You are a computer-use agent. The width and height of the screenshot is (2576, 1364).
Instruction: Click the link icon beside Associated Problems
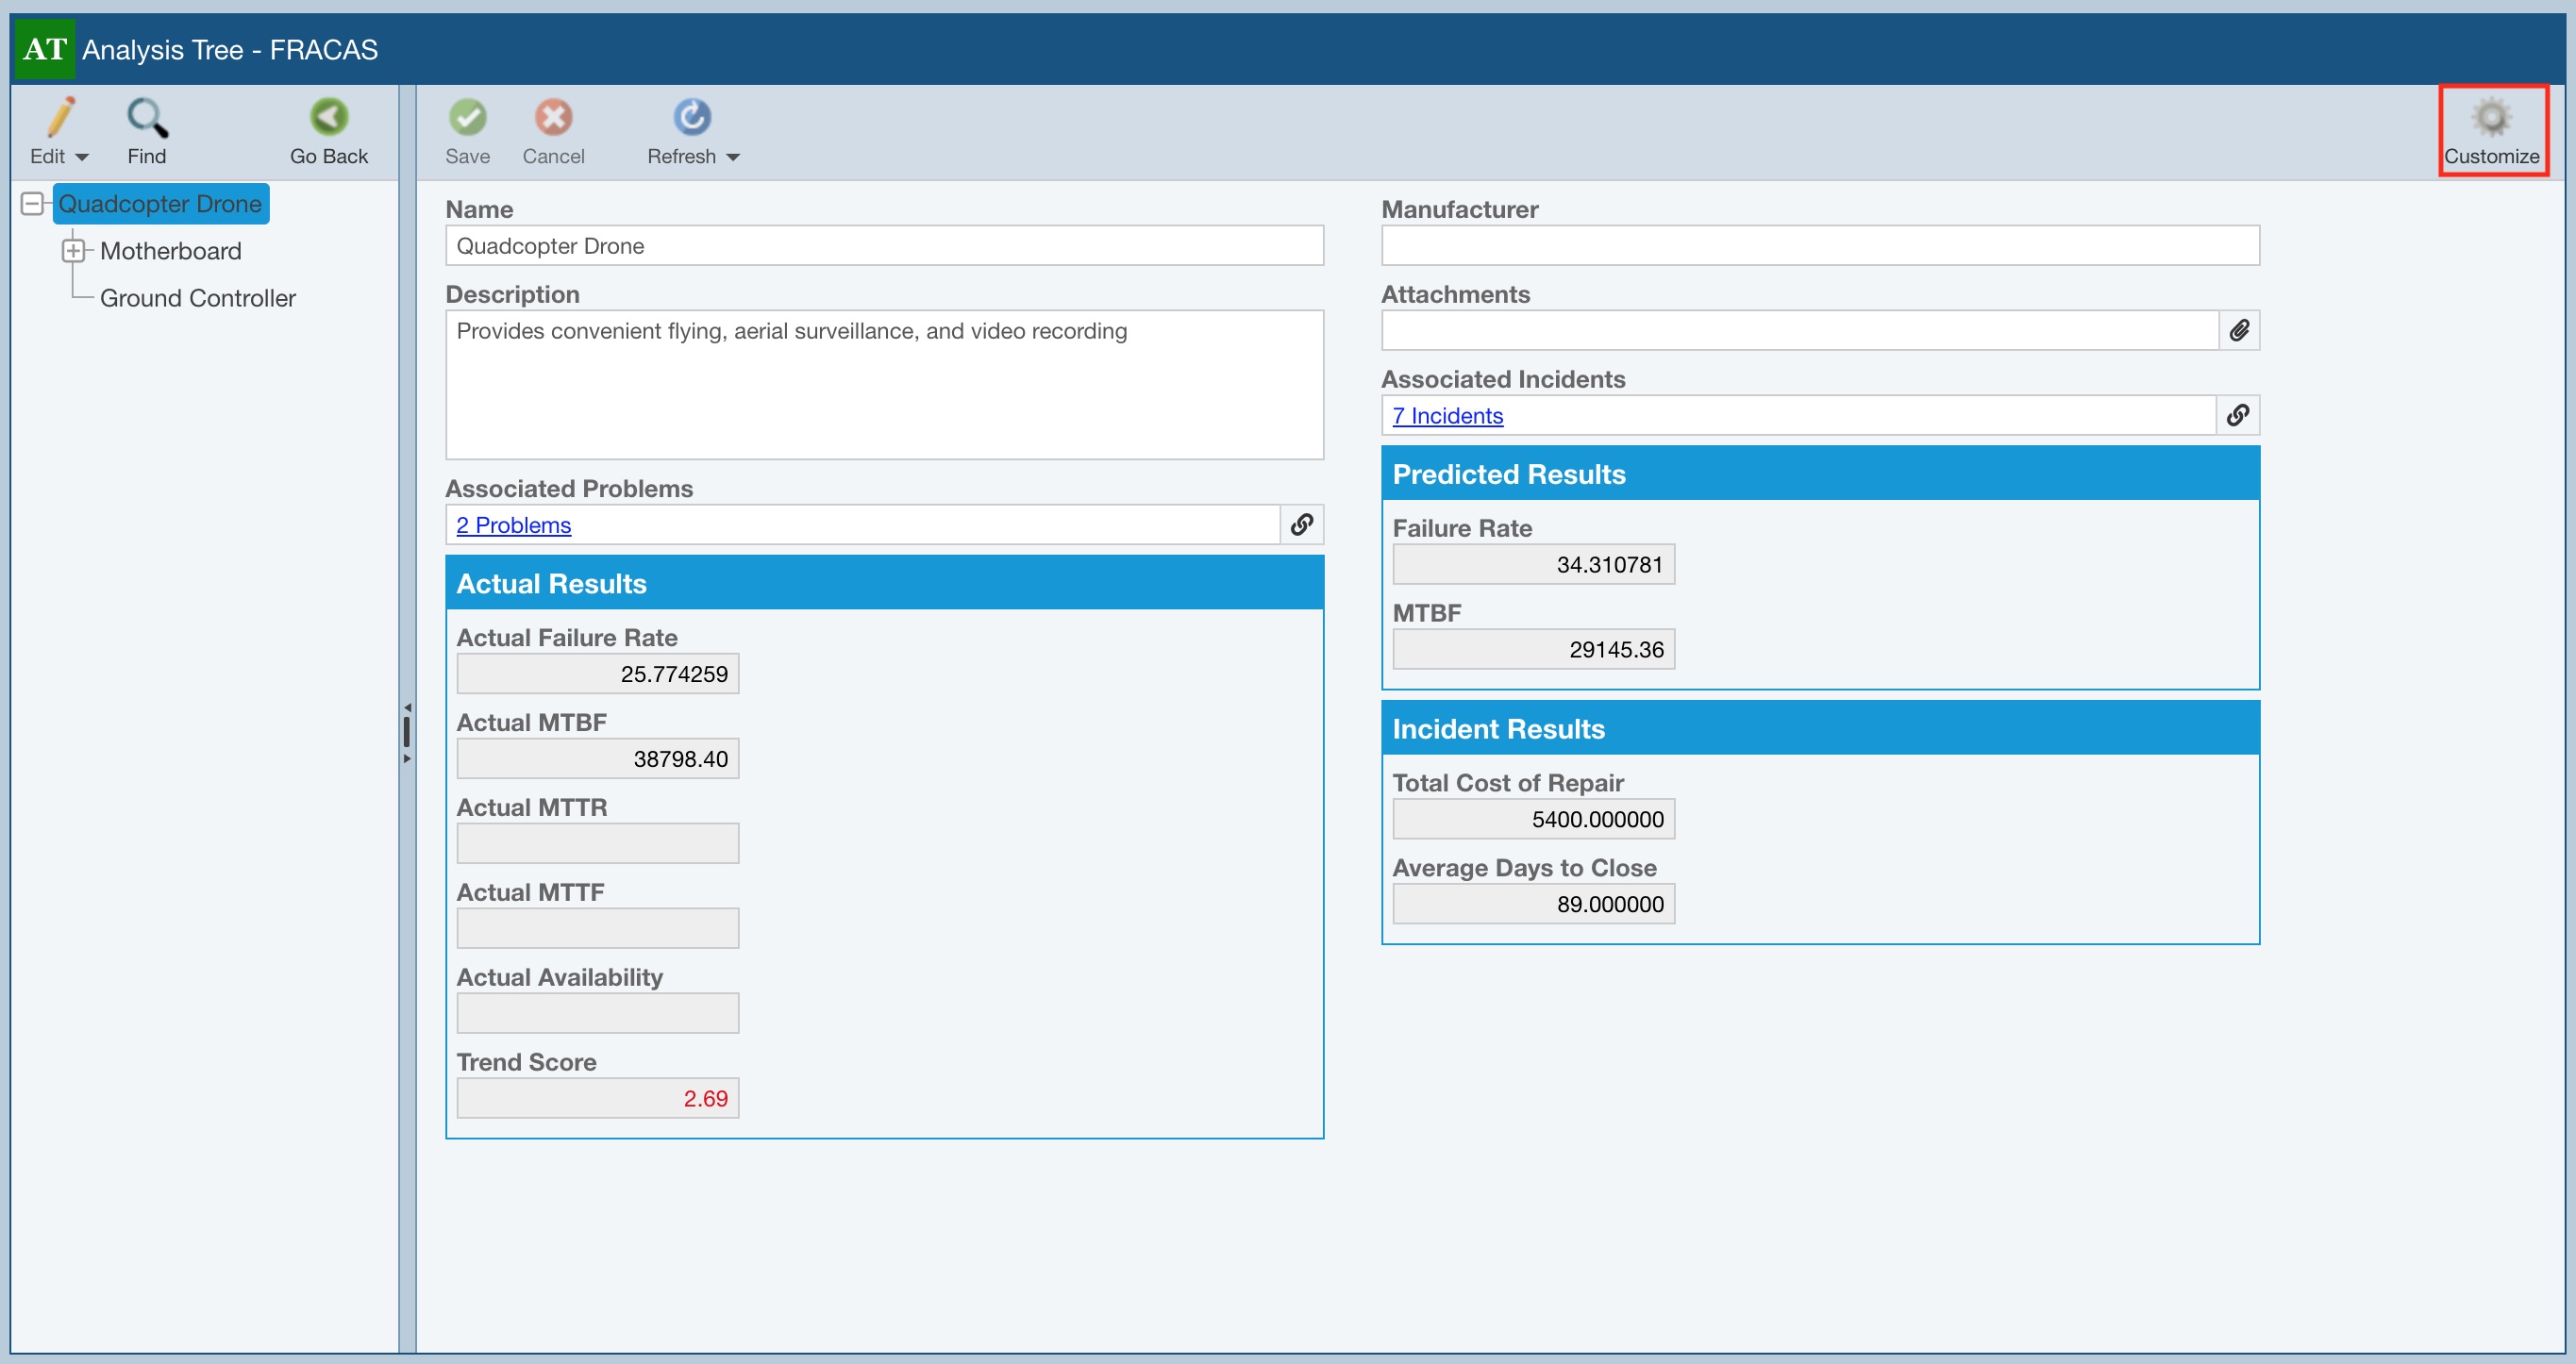(x=1301, y=525)
